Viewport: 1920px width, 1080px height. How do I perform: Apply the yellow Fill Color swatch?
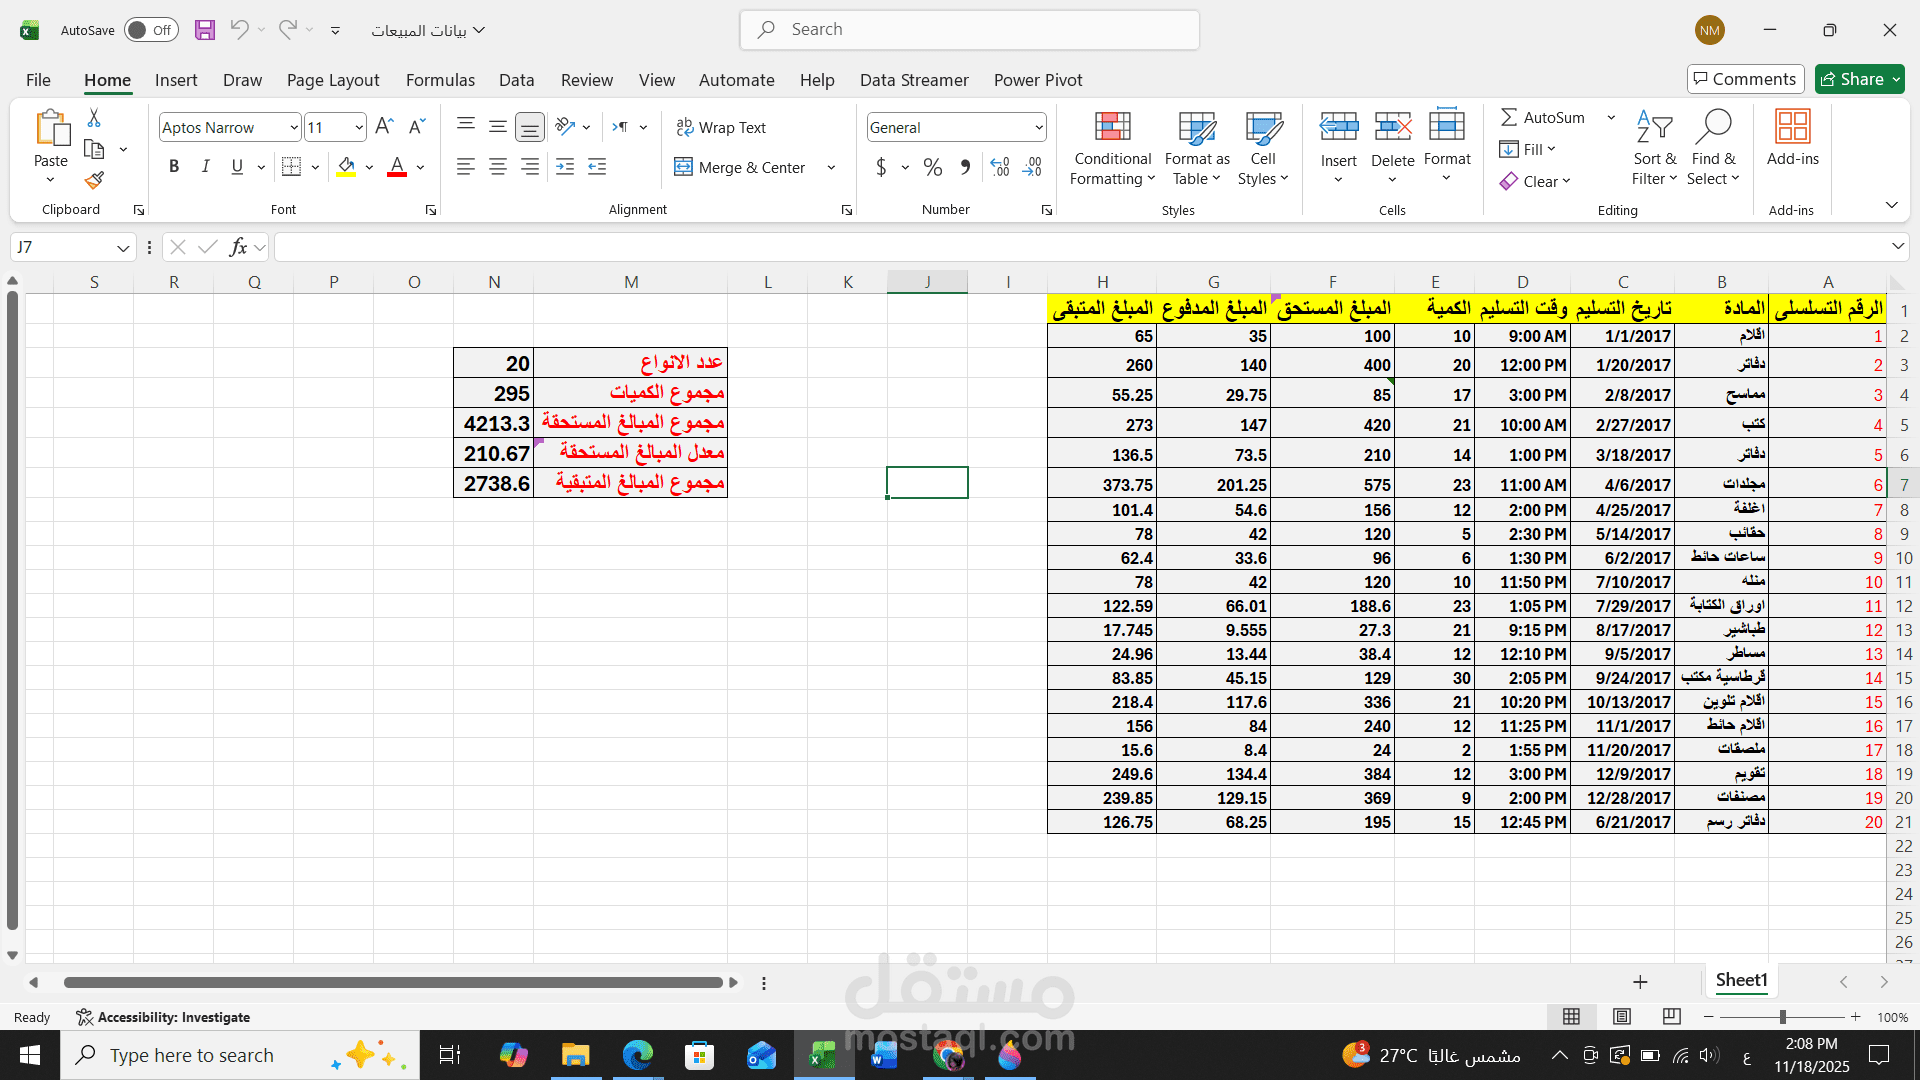point(346,167)
